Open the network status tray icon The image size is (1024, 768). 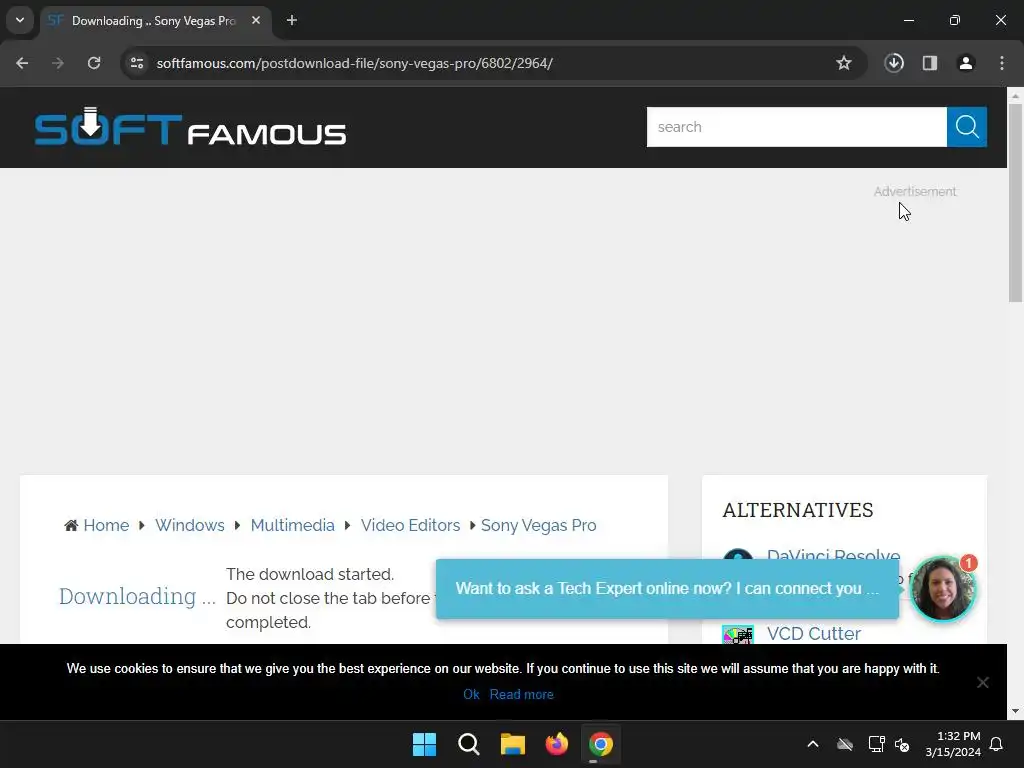tap(876, 744)
